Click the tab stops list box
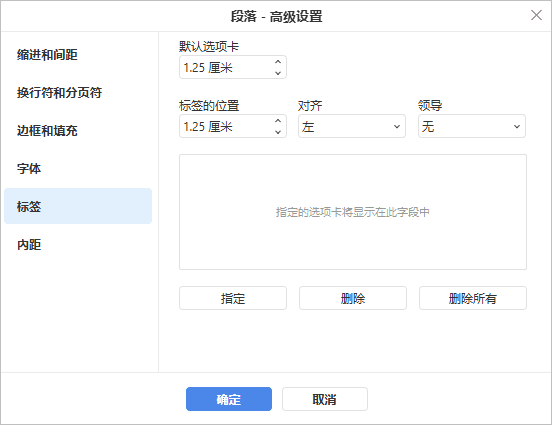The height and width of the screenshot is (425, 552). (x=353, y=212)
